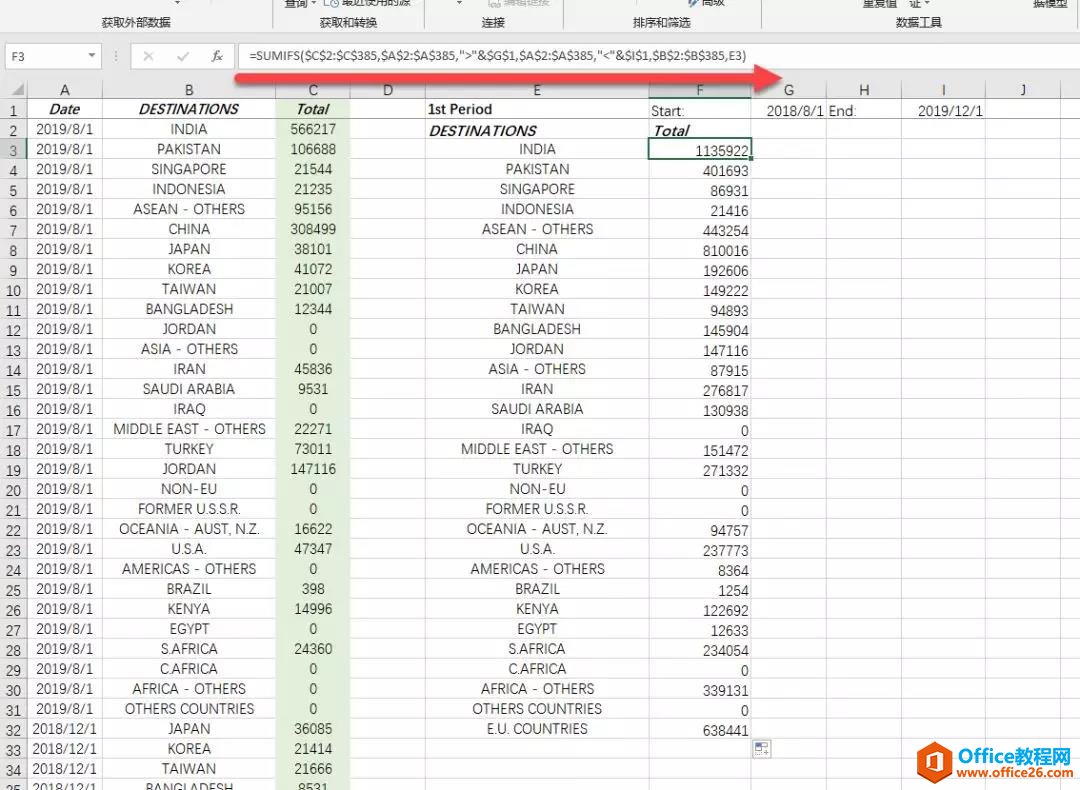
Task: Select the cell with value 638441
Action: (x=700, y=730)
